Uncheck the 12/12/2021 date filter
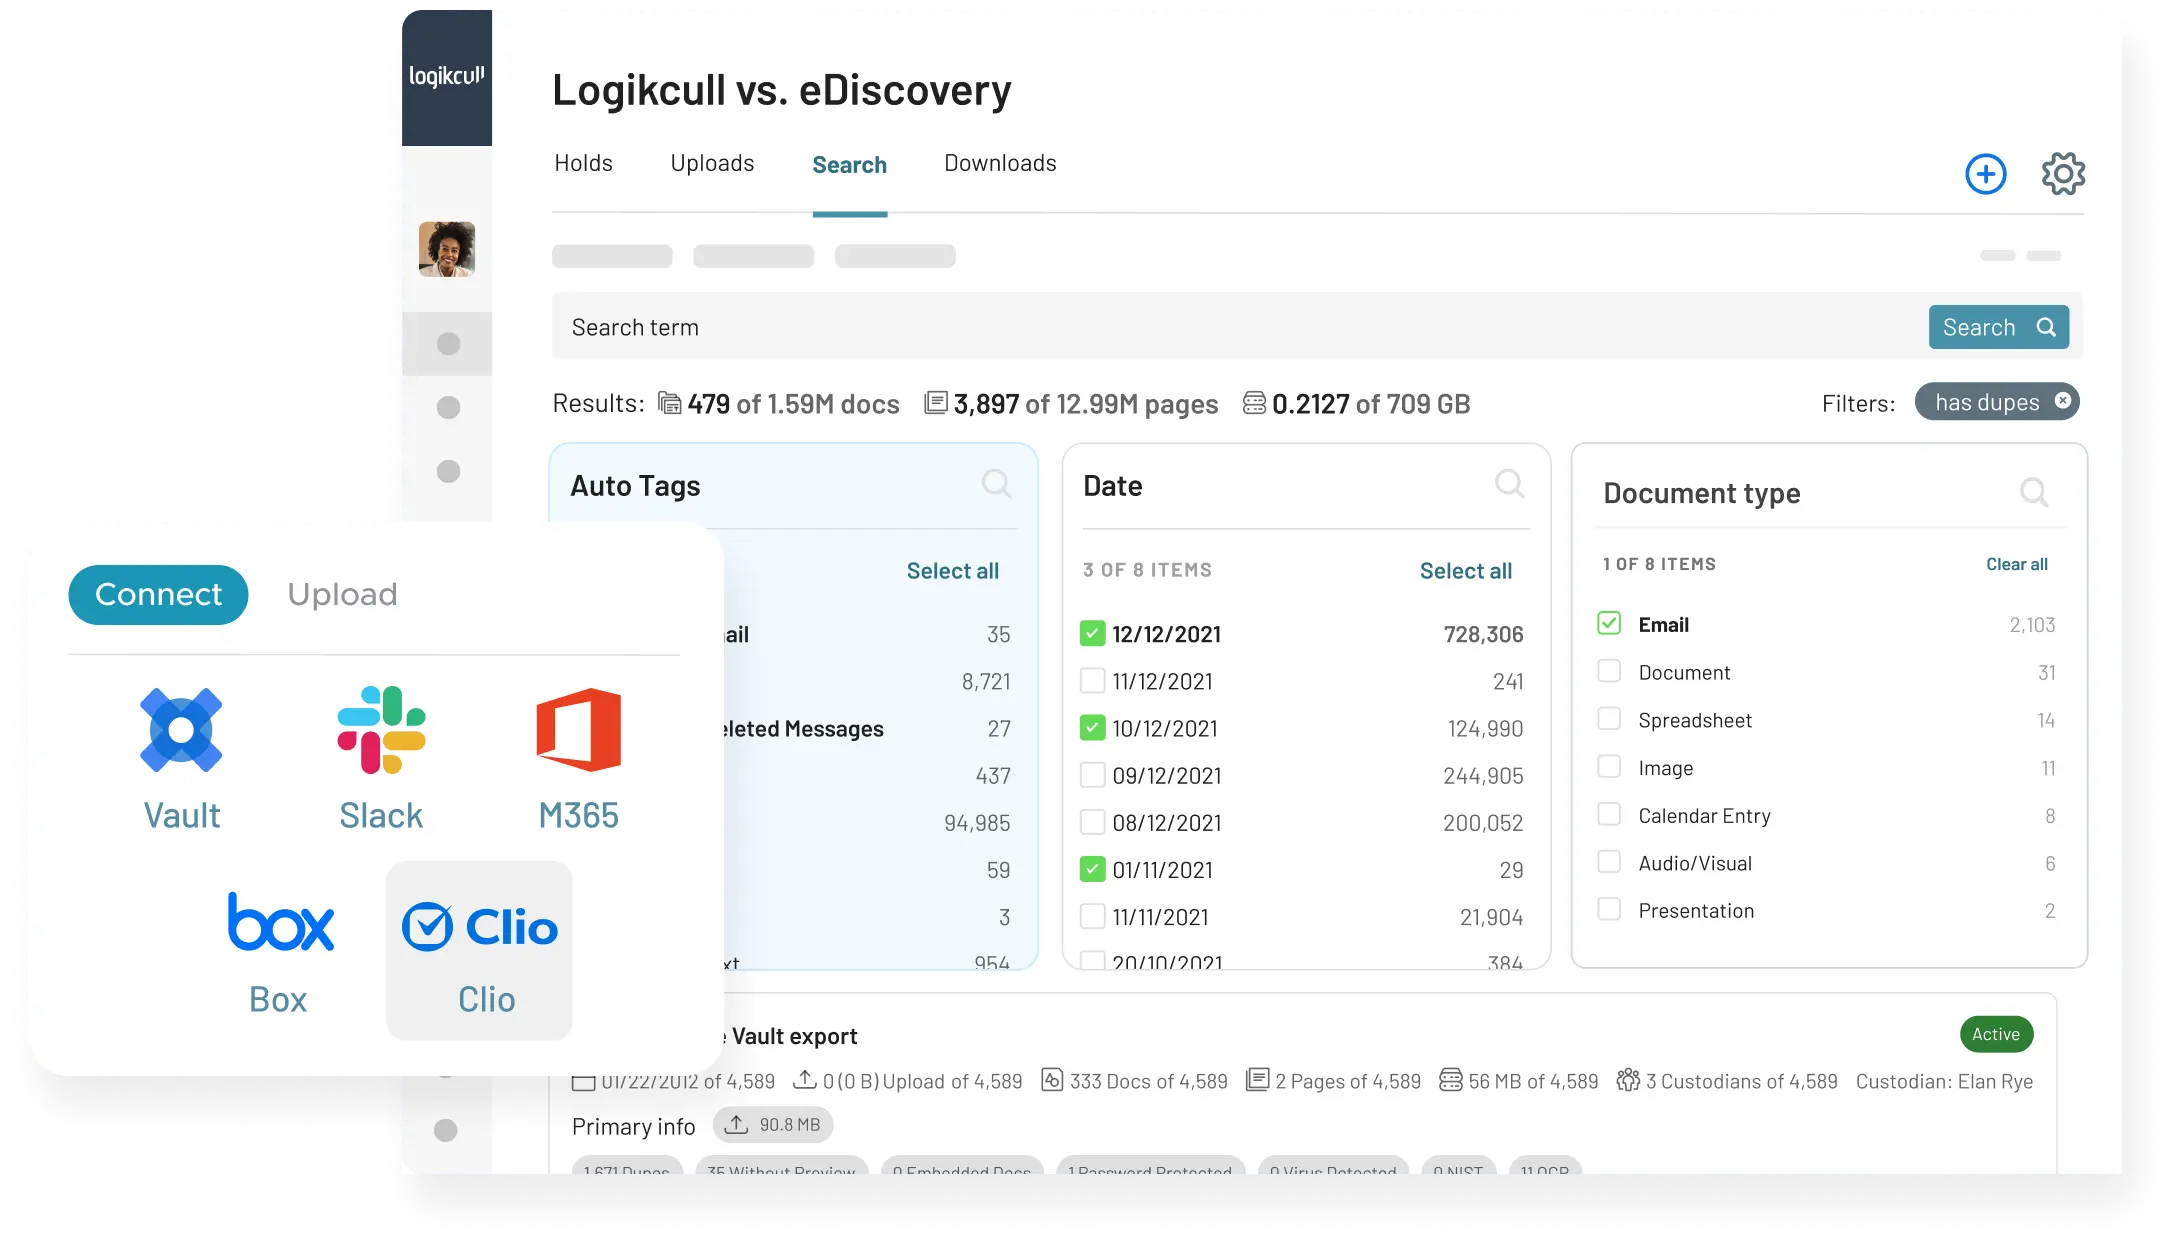Image resolution: width=2175 pixels, height=1245 pixels. coord(1092,633)
